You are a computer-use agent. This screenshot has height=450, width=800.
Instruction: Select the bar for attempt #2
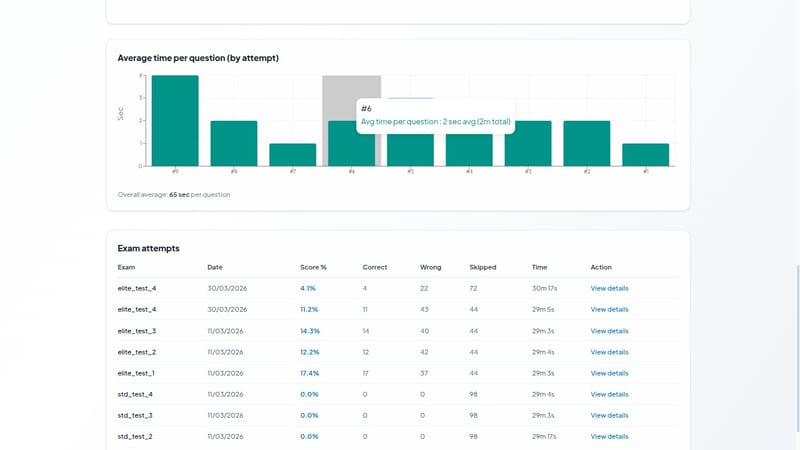coord(587,143)
